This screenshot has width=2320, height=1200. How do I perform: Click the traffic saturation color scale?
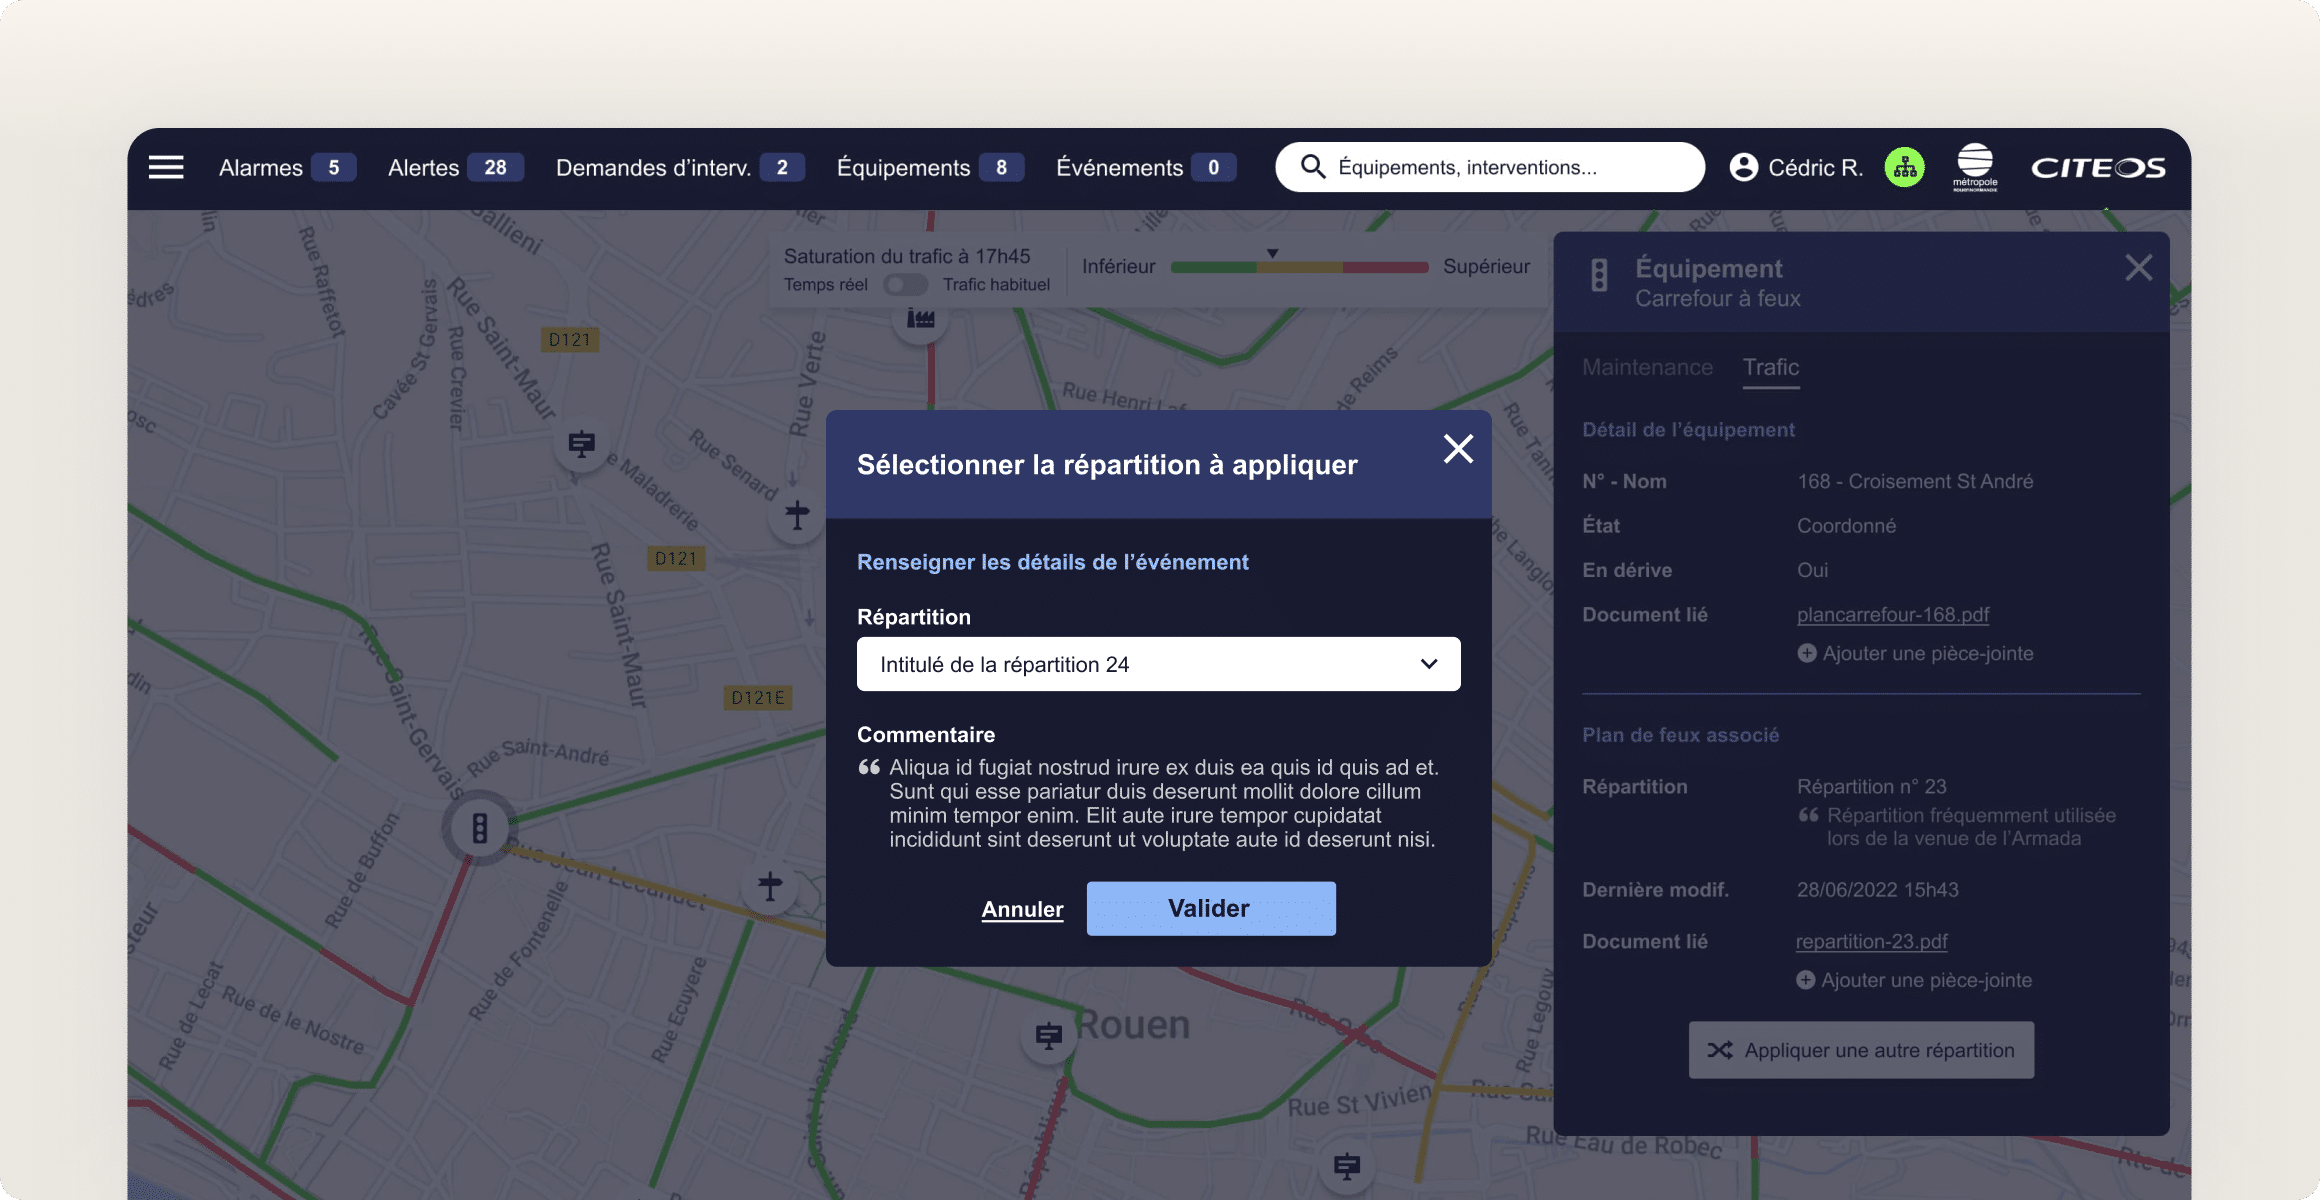(x=1299, y=267)
